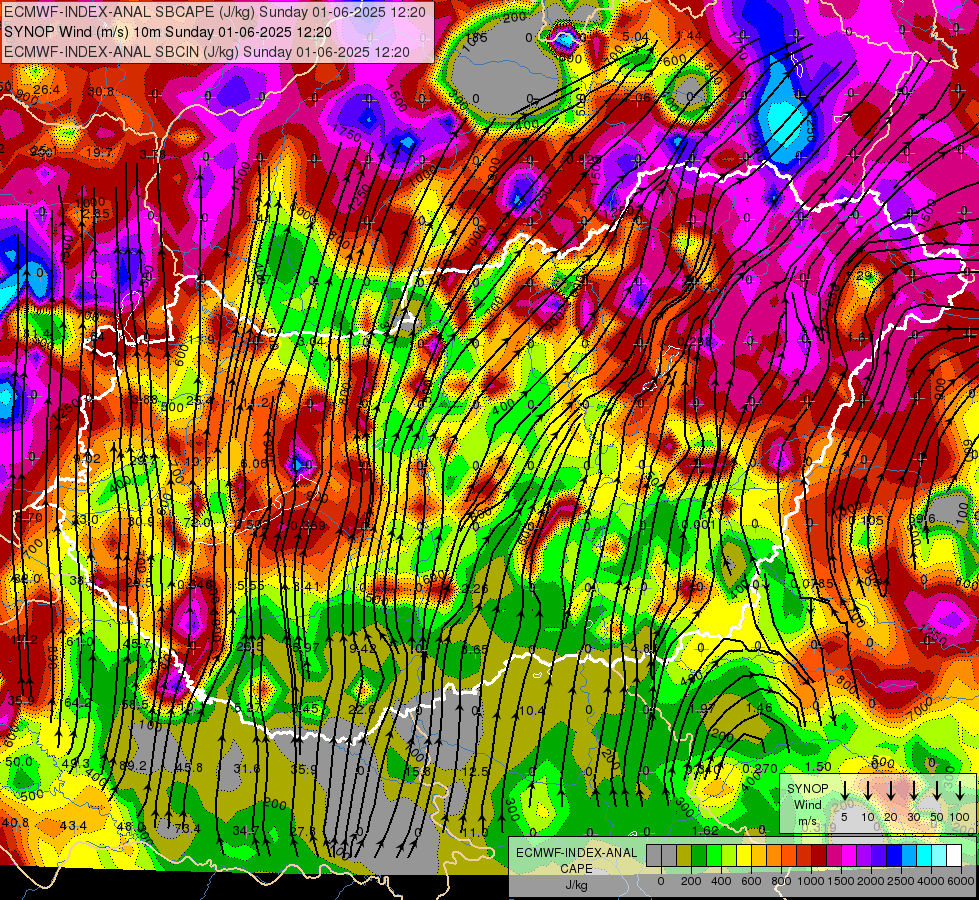The width and height of the screenshot is (979, 900).
Task: Click the 5 m/s wind arrow in legend
Action: pyautogui.click(x=845, y=791)
